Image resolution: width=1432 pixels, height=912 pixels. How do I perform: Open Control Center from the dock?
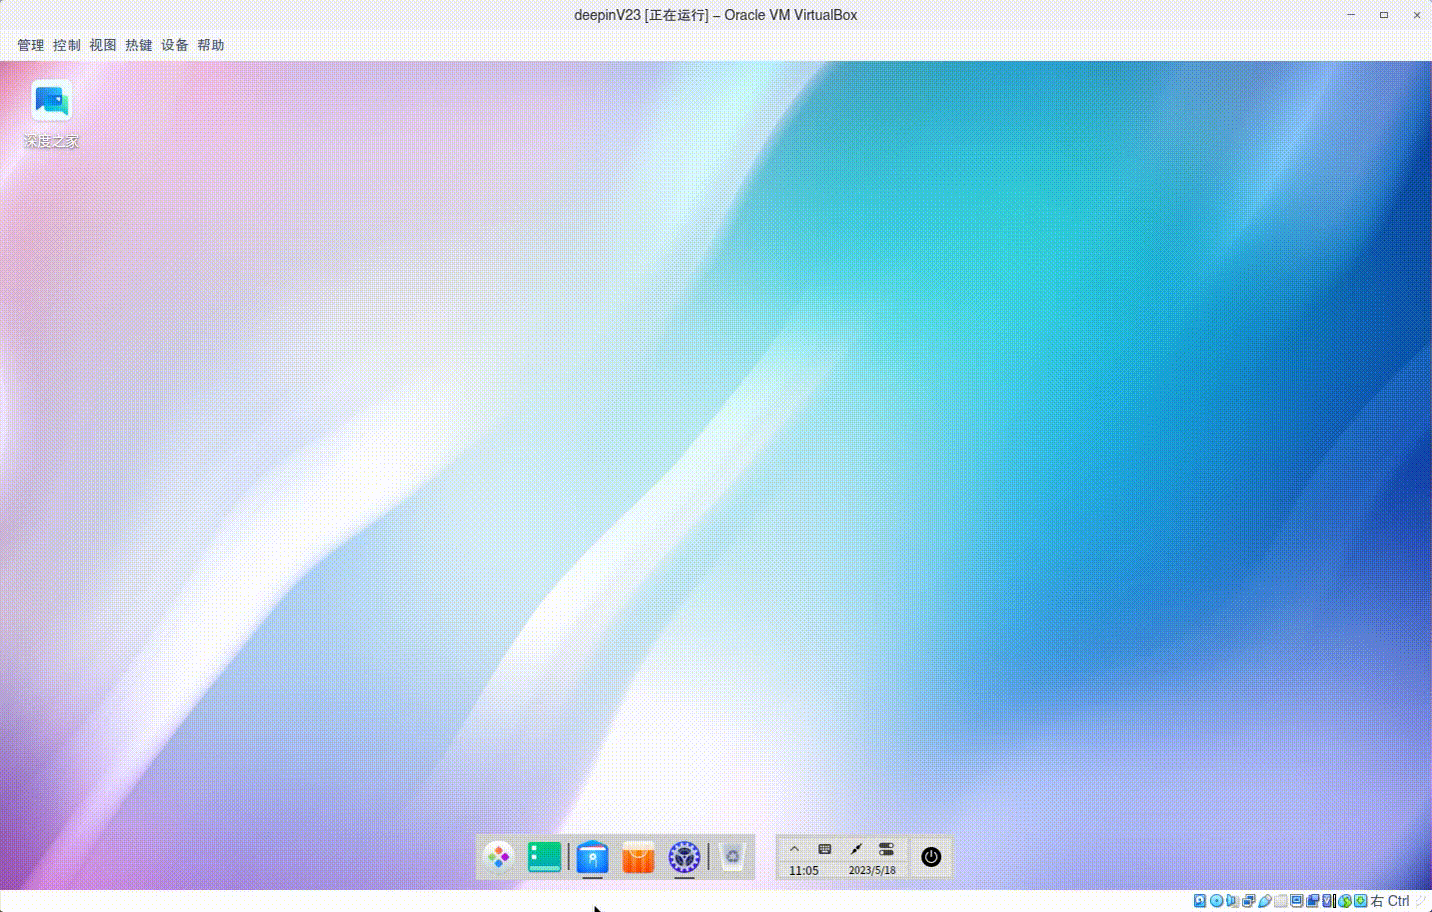point(684,857)
